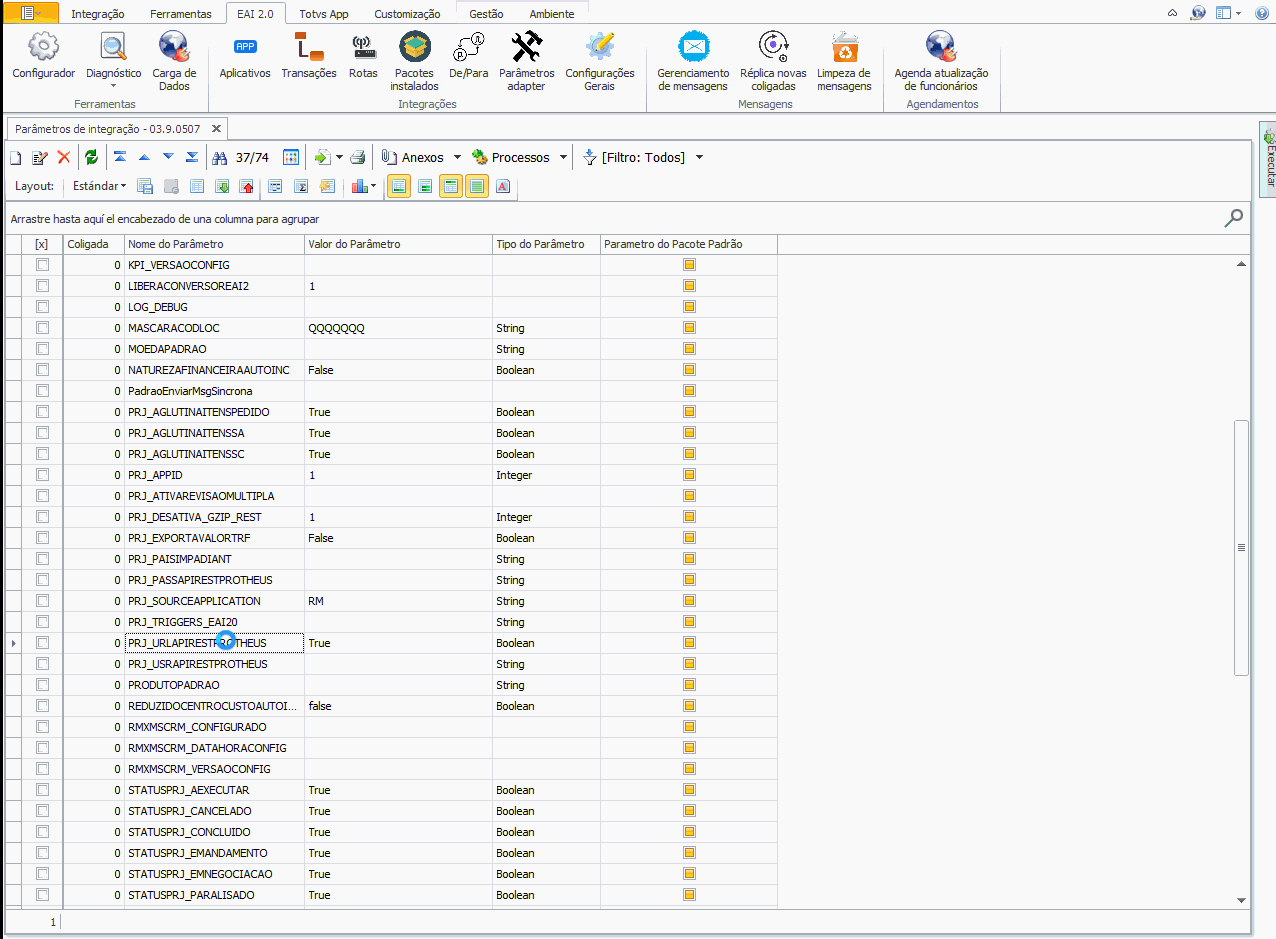Switch to the Customização tab
The height and width of the screenshot is (939, 1276).
click(x=407, y=14)
